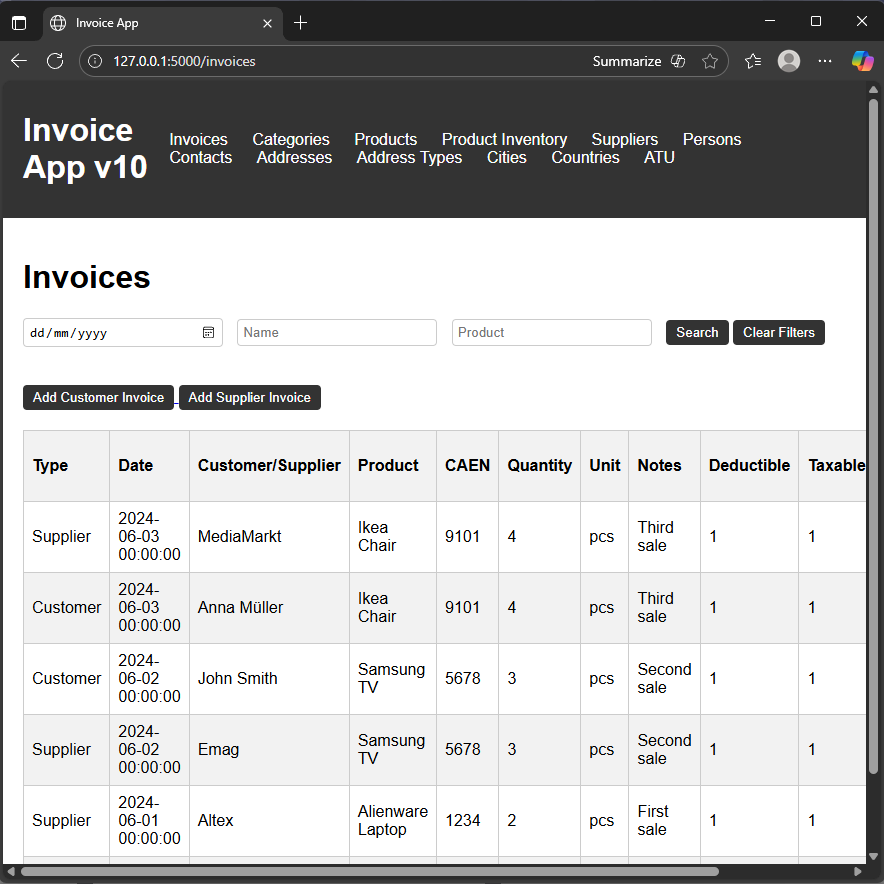The width and height of the screenshot is (884, 884).
Task: Reload the page with refresh icon
Action: (55, 61)
